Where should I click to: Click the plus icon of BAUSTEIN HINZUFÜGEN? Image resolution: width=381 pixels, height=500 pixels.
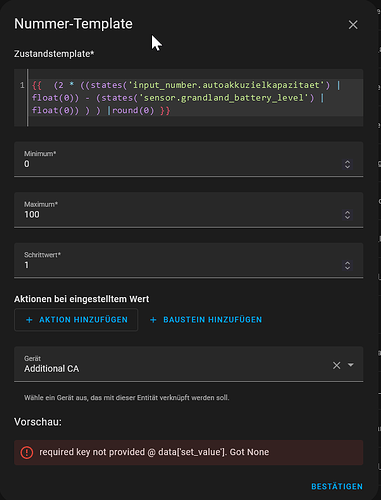(153, 320)
